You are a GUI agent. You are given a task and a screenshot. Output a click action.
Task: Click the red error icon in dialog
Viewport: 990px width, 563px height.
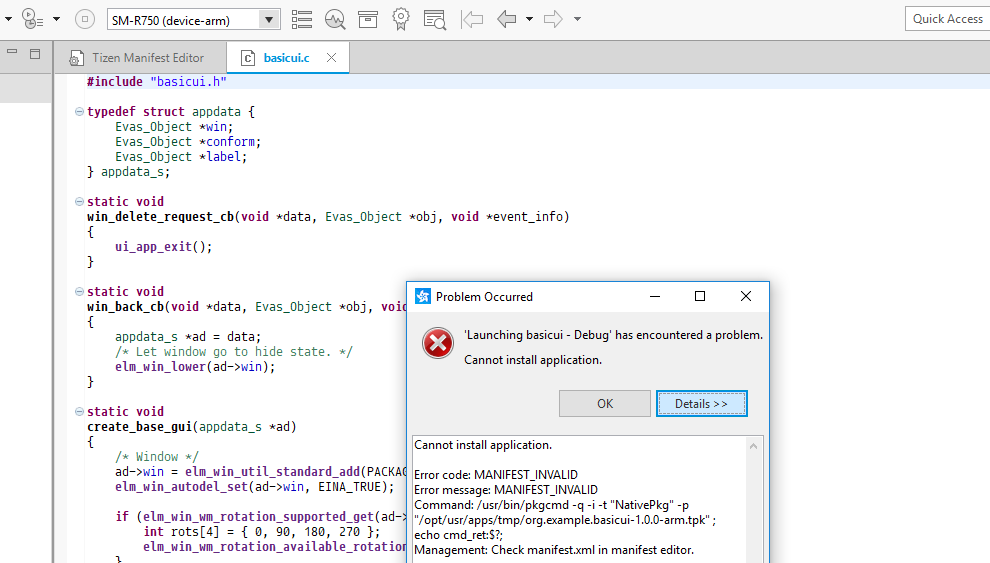(x=437, y=344)
